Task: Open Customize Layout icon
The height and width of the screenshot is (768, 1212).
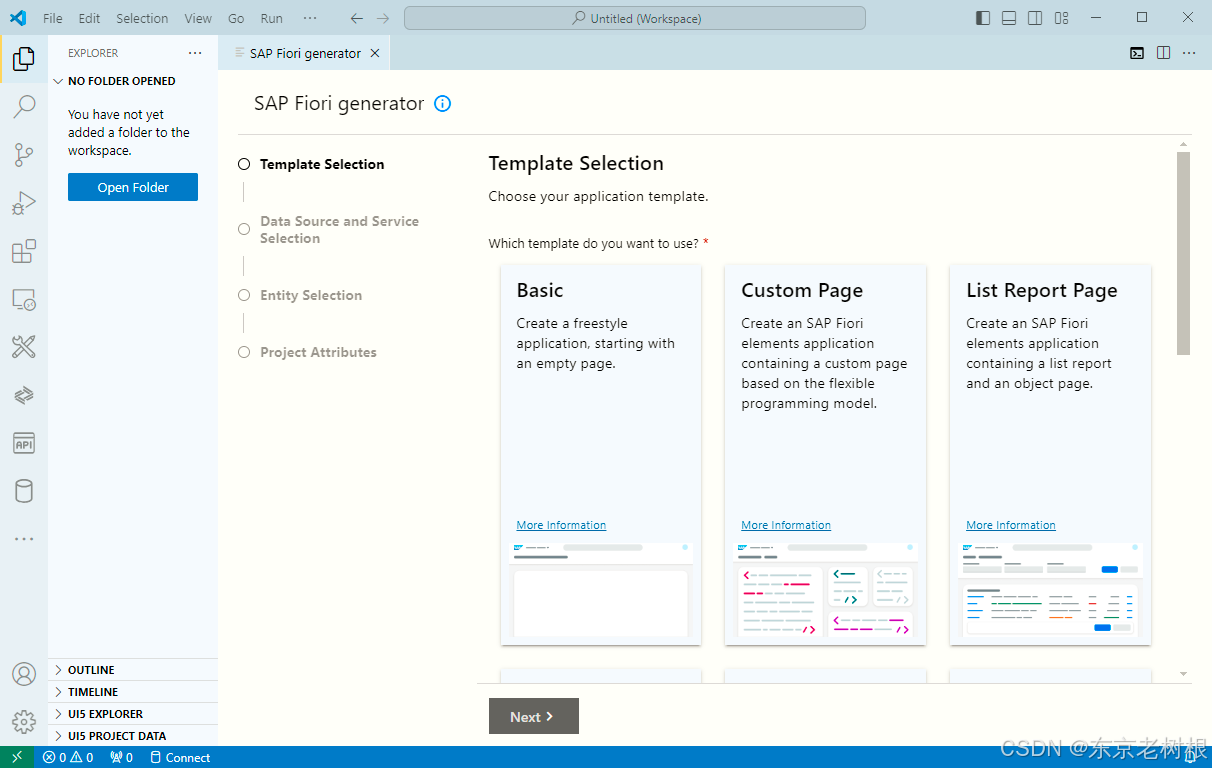Action: [x=1061, y=18]
